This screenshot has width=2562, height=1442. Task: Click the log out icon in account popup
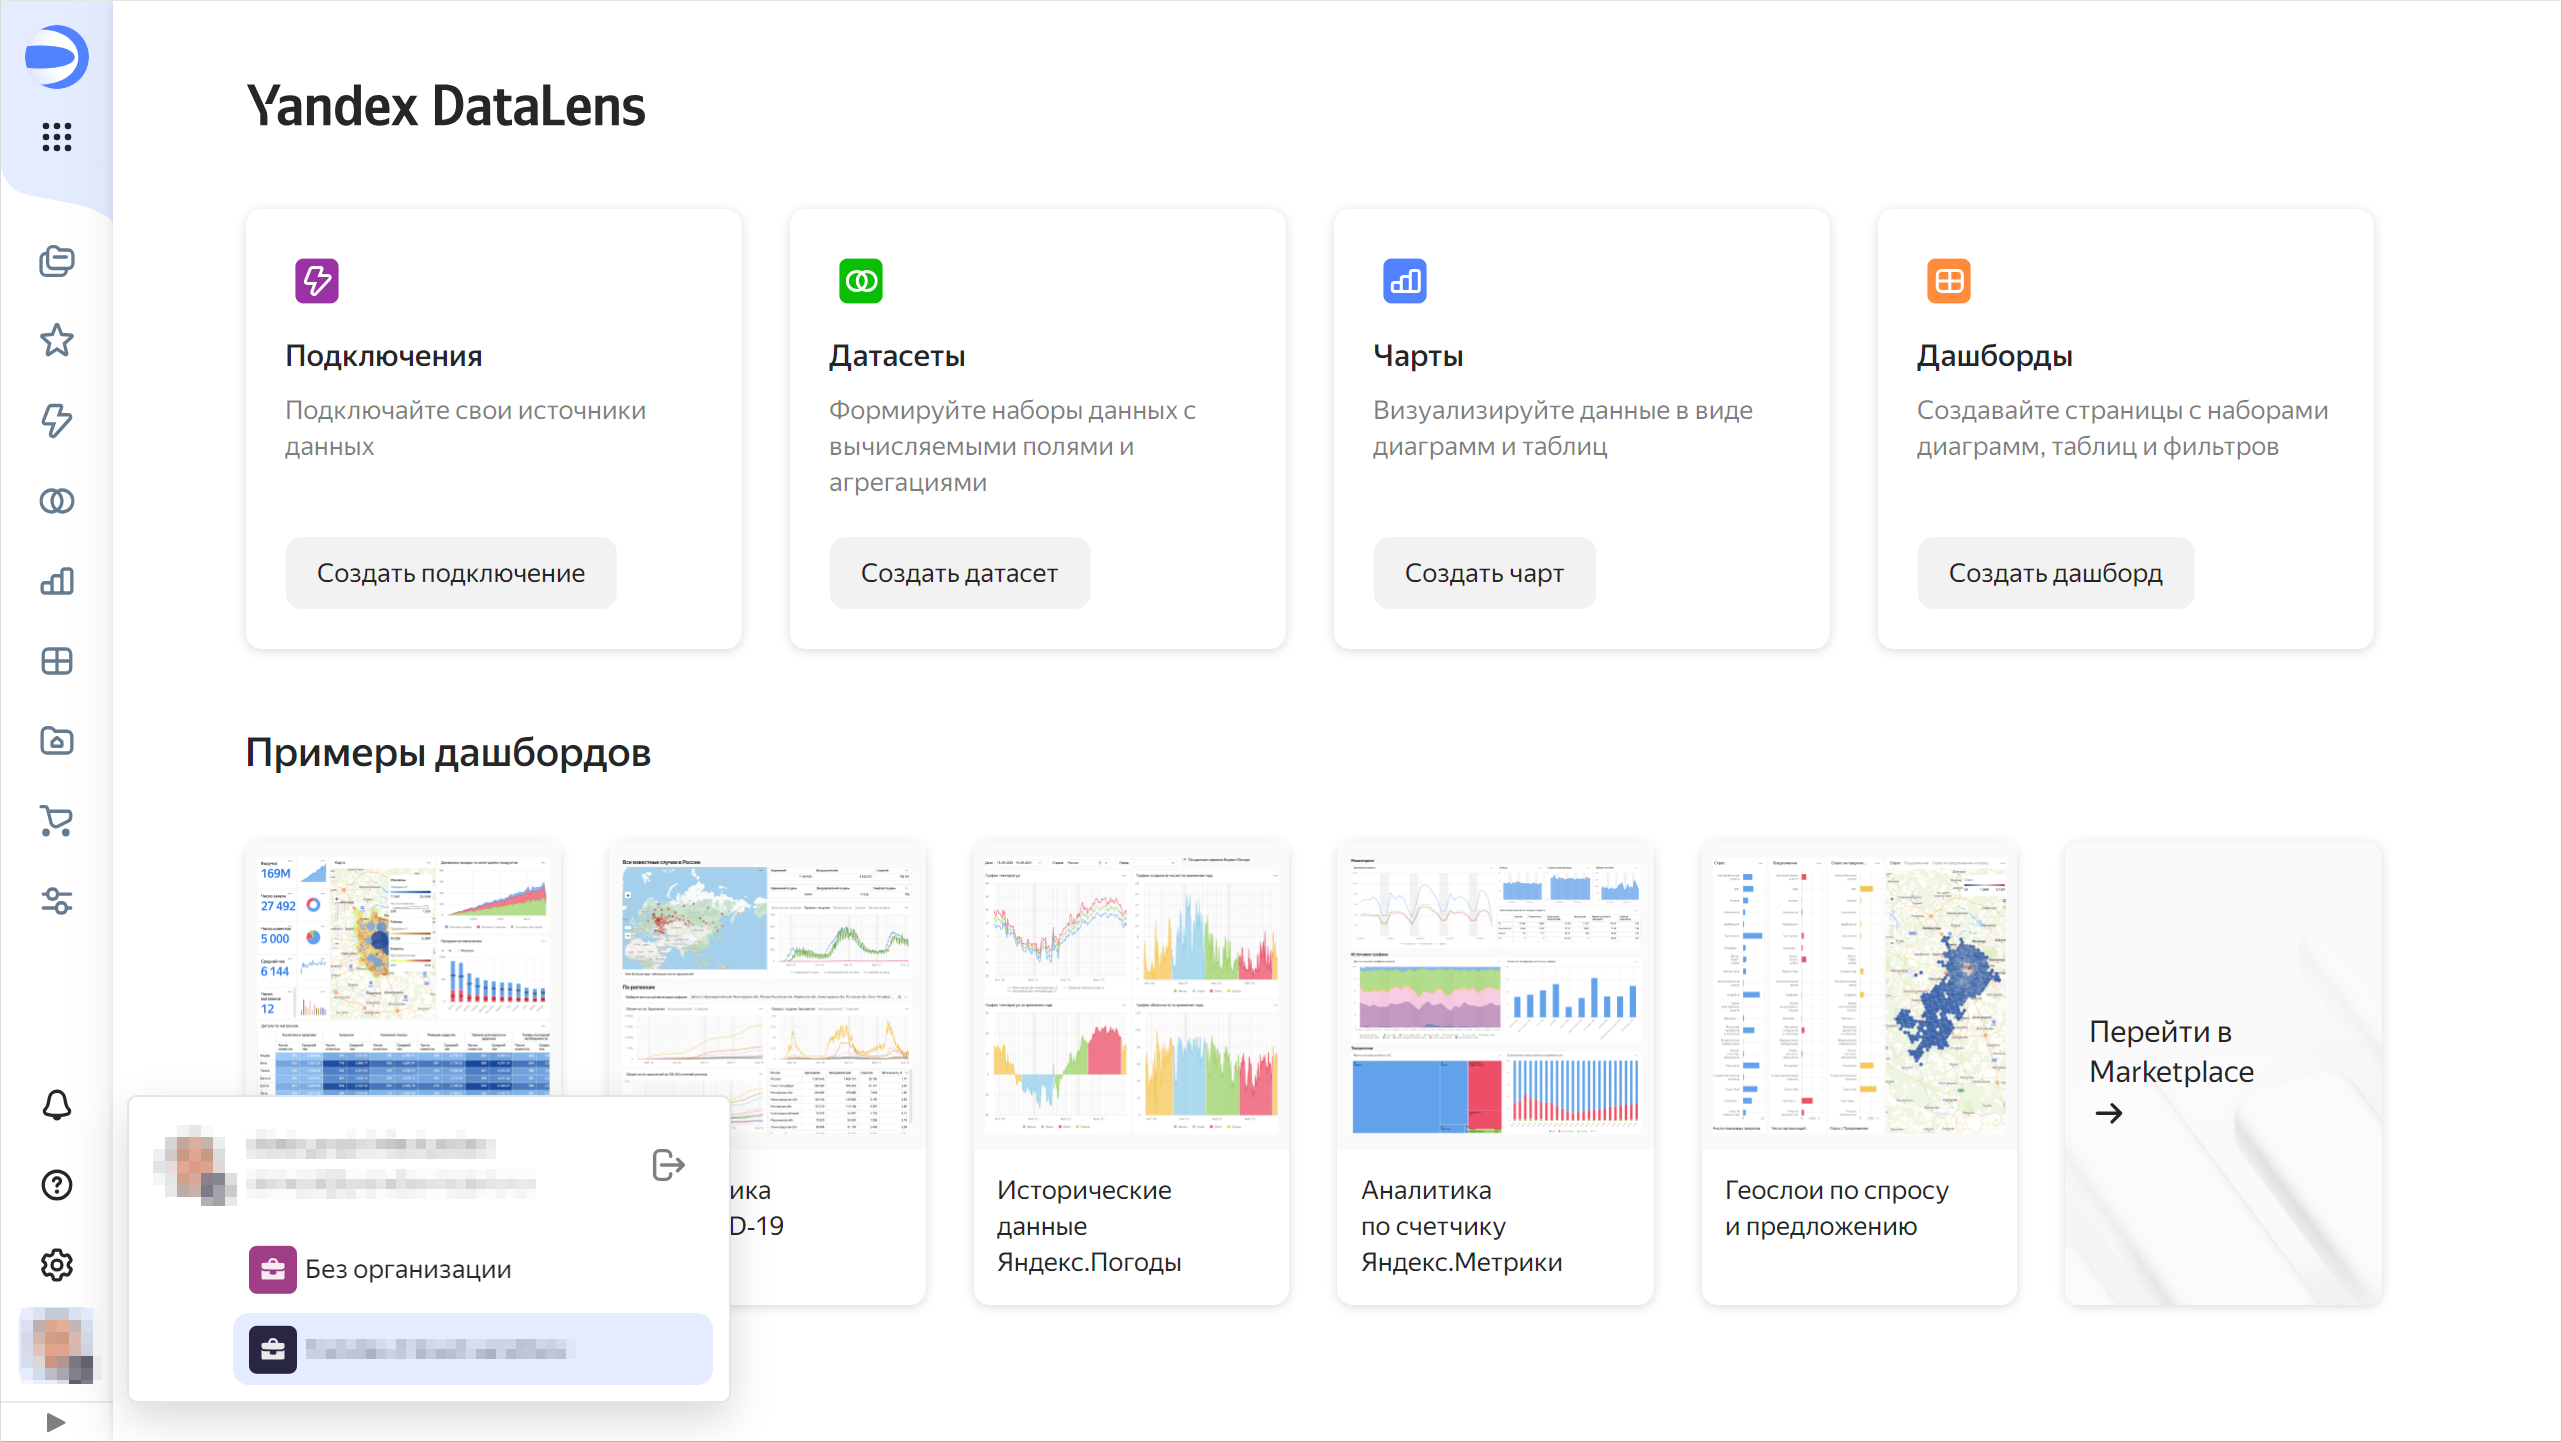tap(667, 1165)
